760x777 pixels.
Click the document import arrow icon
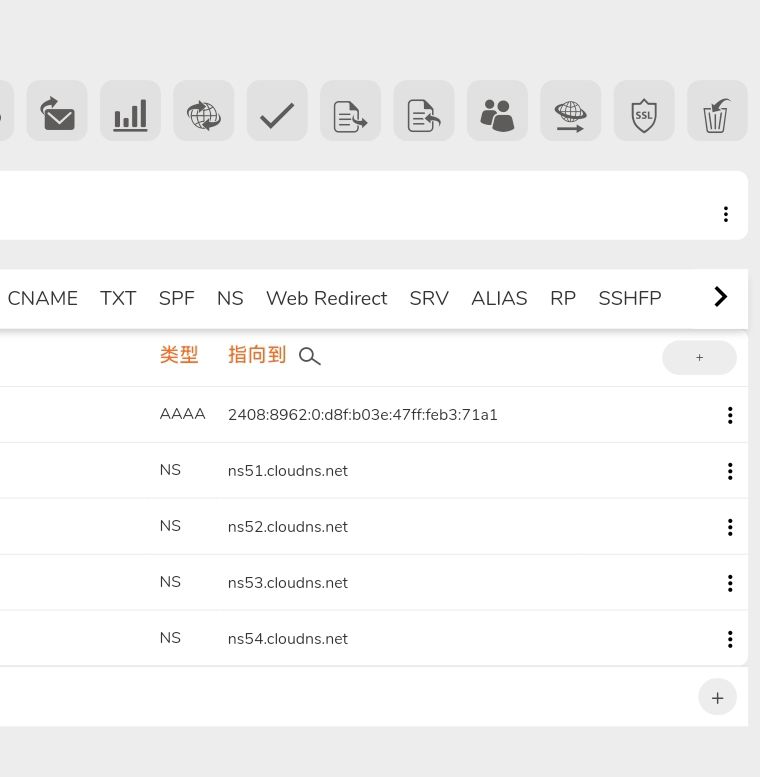click(424, 111)
